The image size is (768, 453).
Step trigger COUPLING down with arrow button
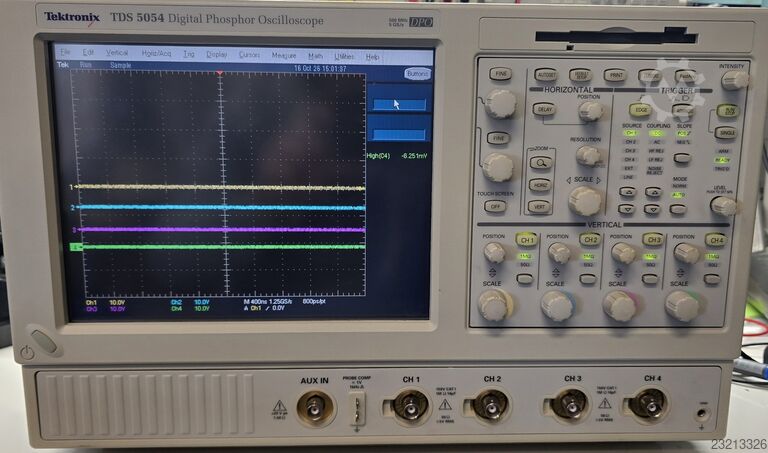point(652,210)
